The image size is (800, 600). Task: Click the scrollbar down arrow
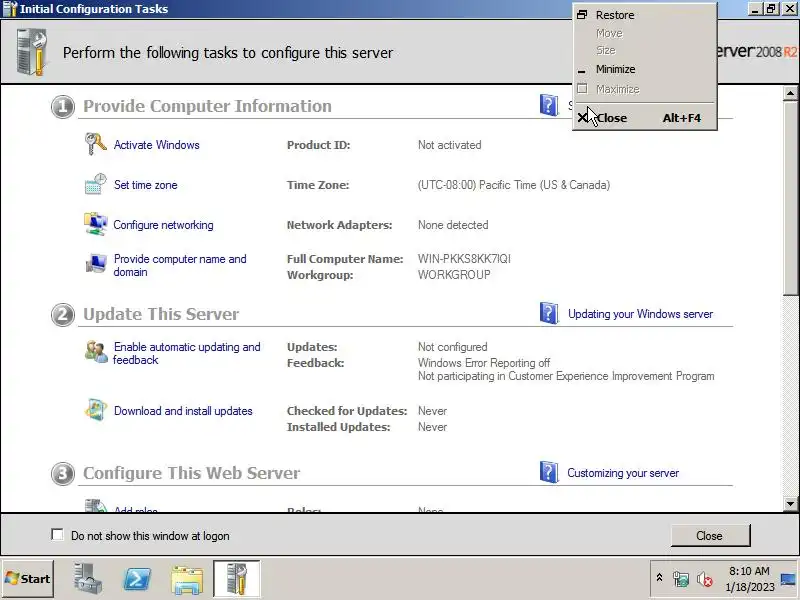pos(790,504)
